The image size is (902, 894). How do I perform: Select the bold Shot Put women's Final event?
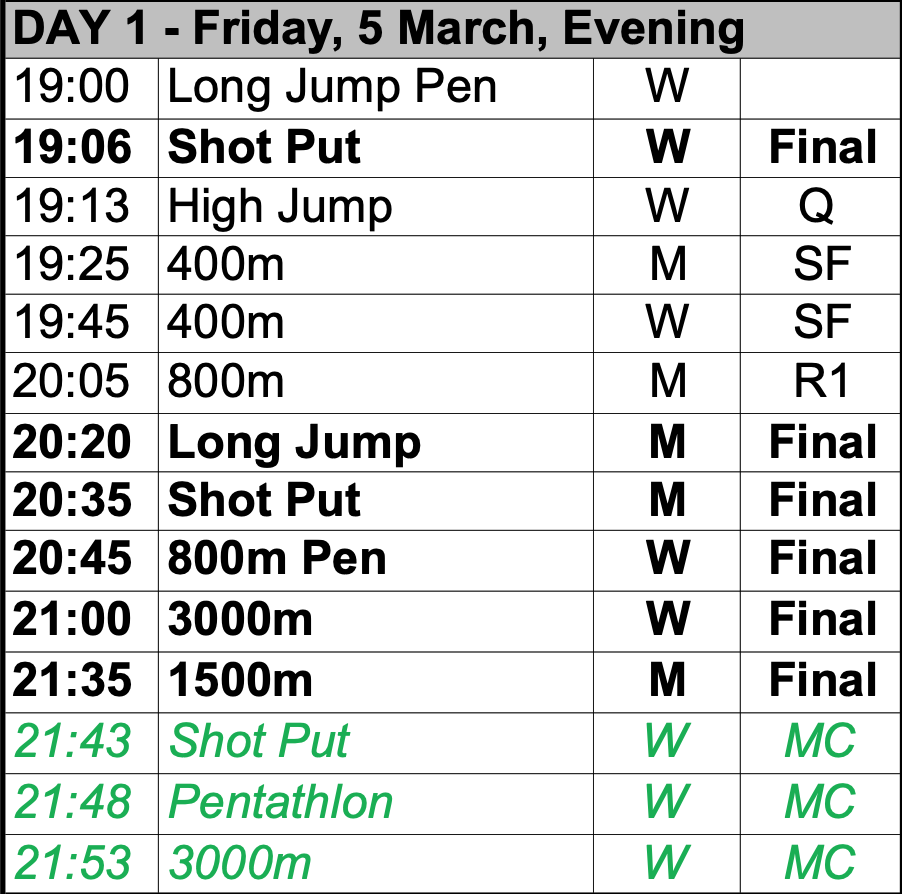pyautogui.click(x=264, y=147)
